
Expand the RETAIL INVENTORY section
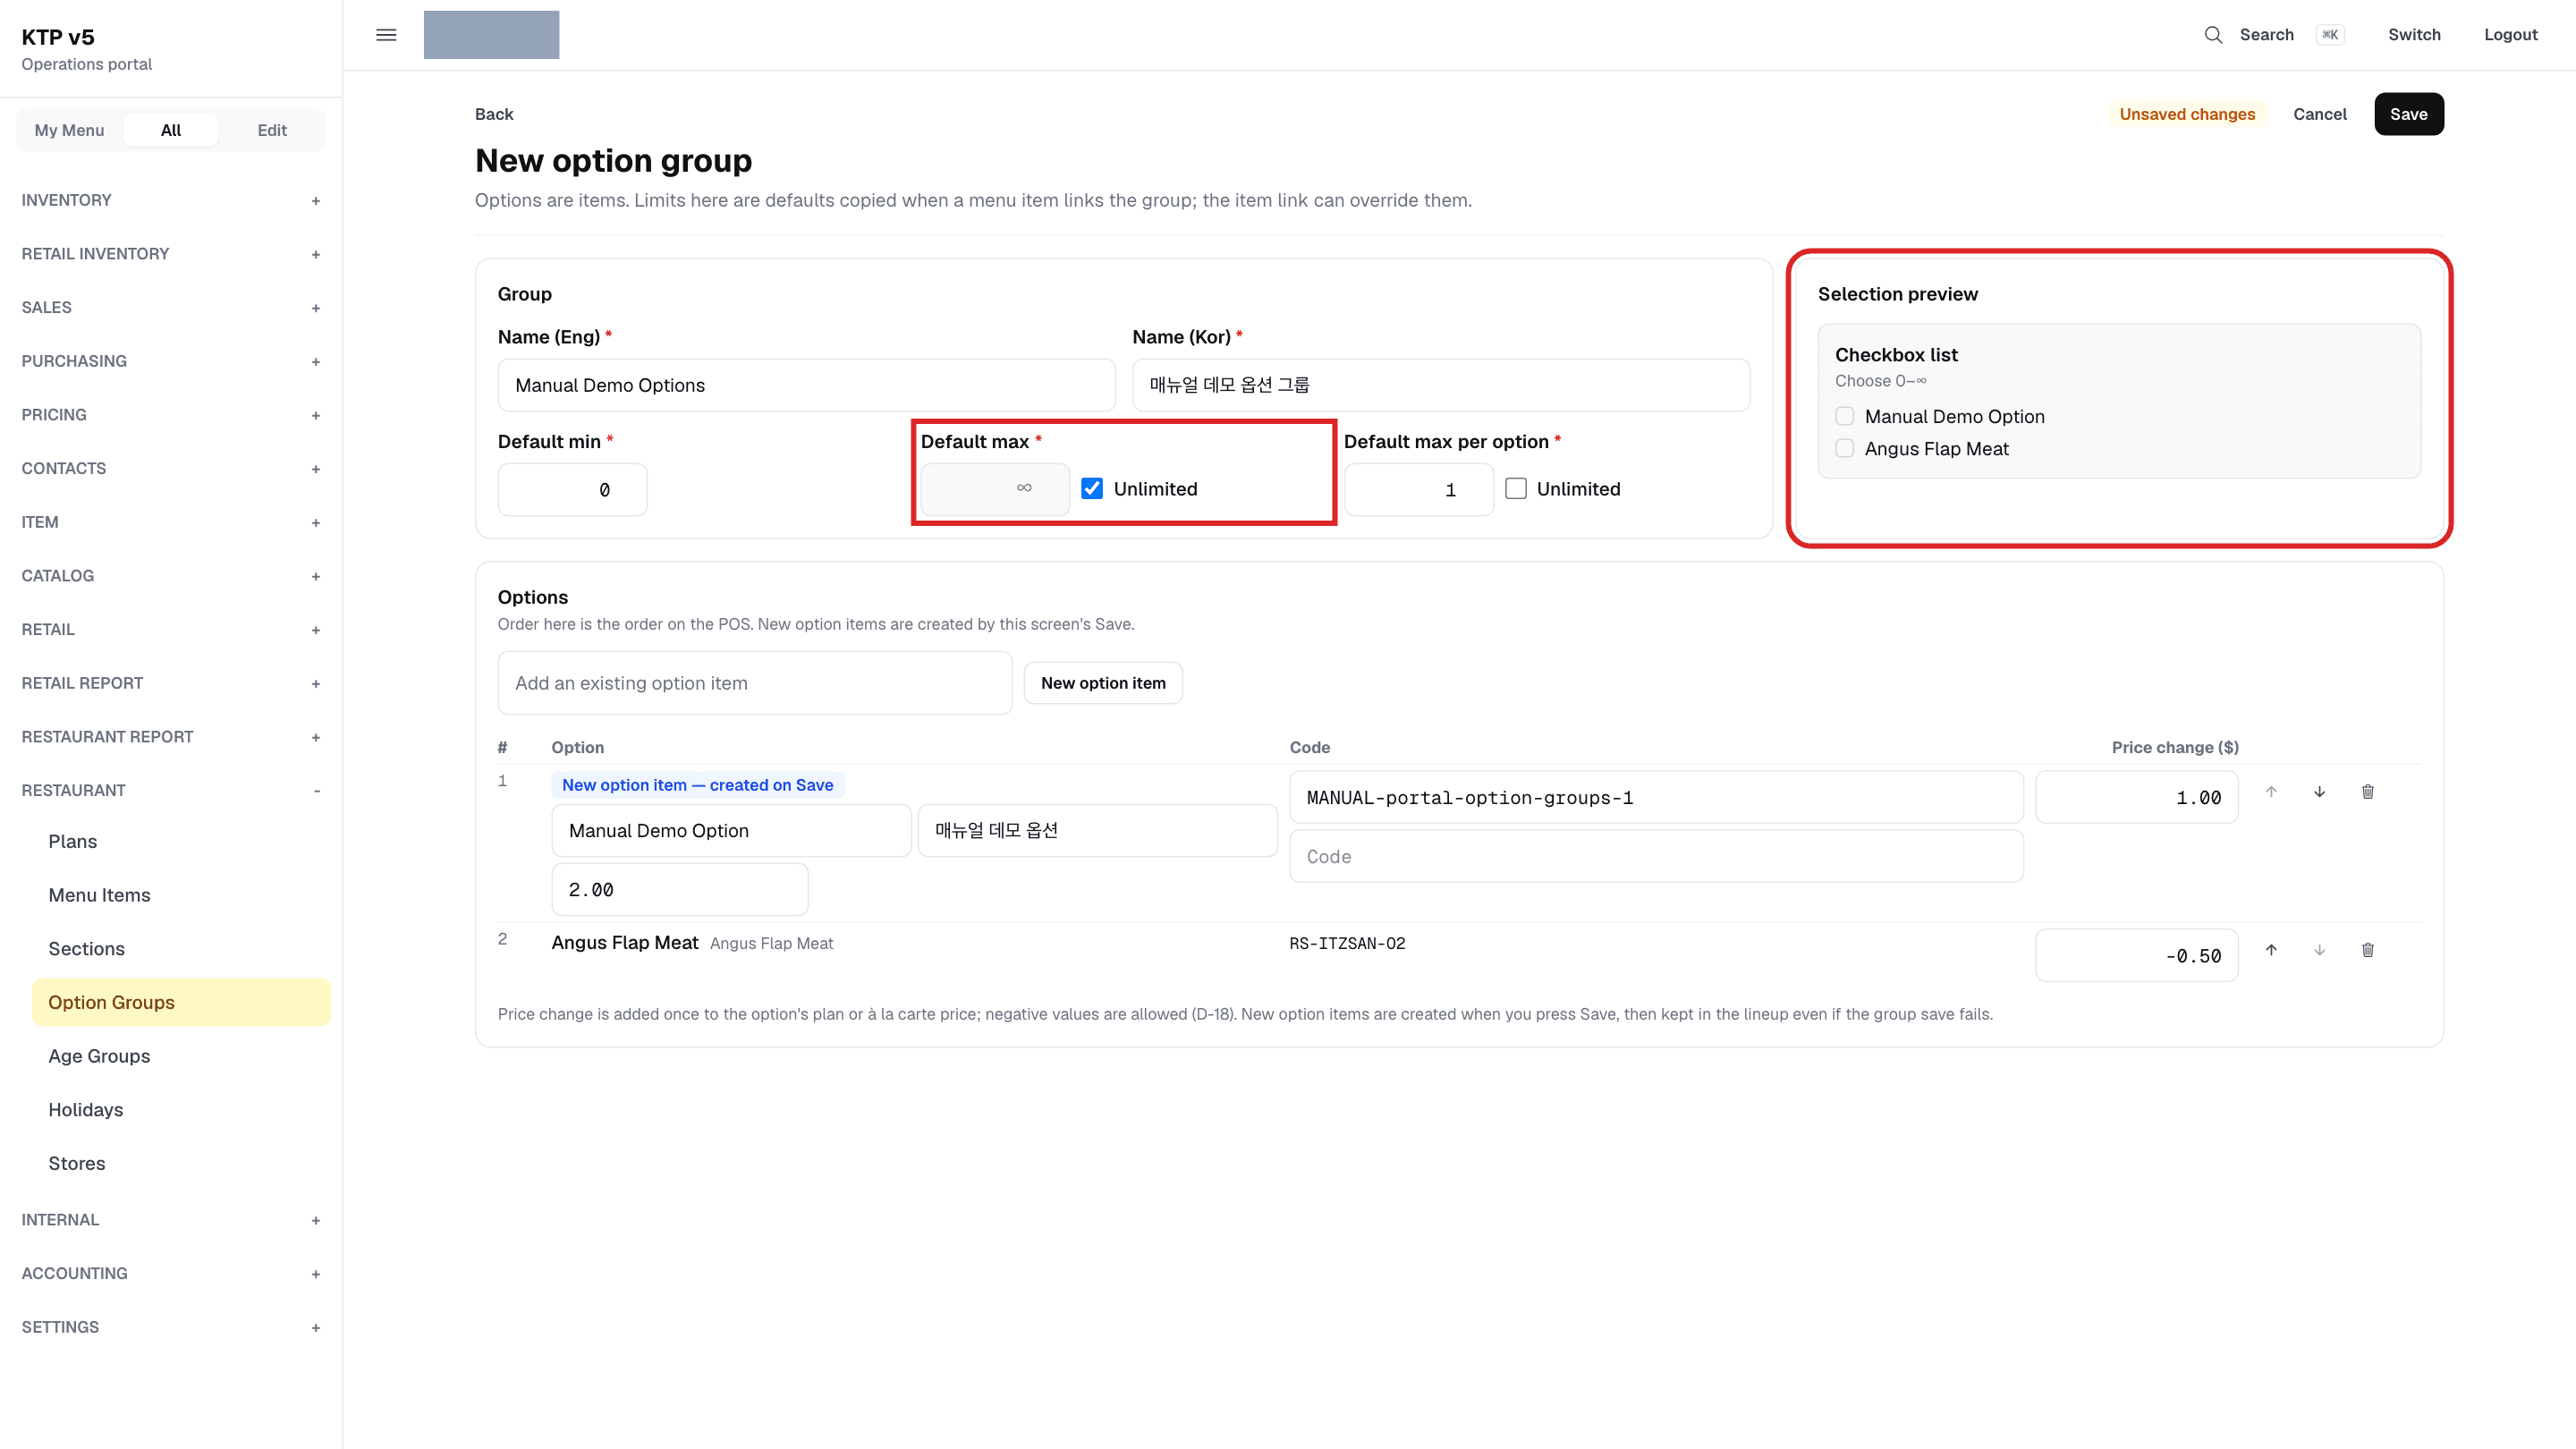click(x=171, y=254)
